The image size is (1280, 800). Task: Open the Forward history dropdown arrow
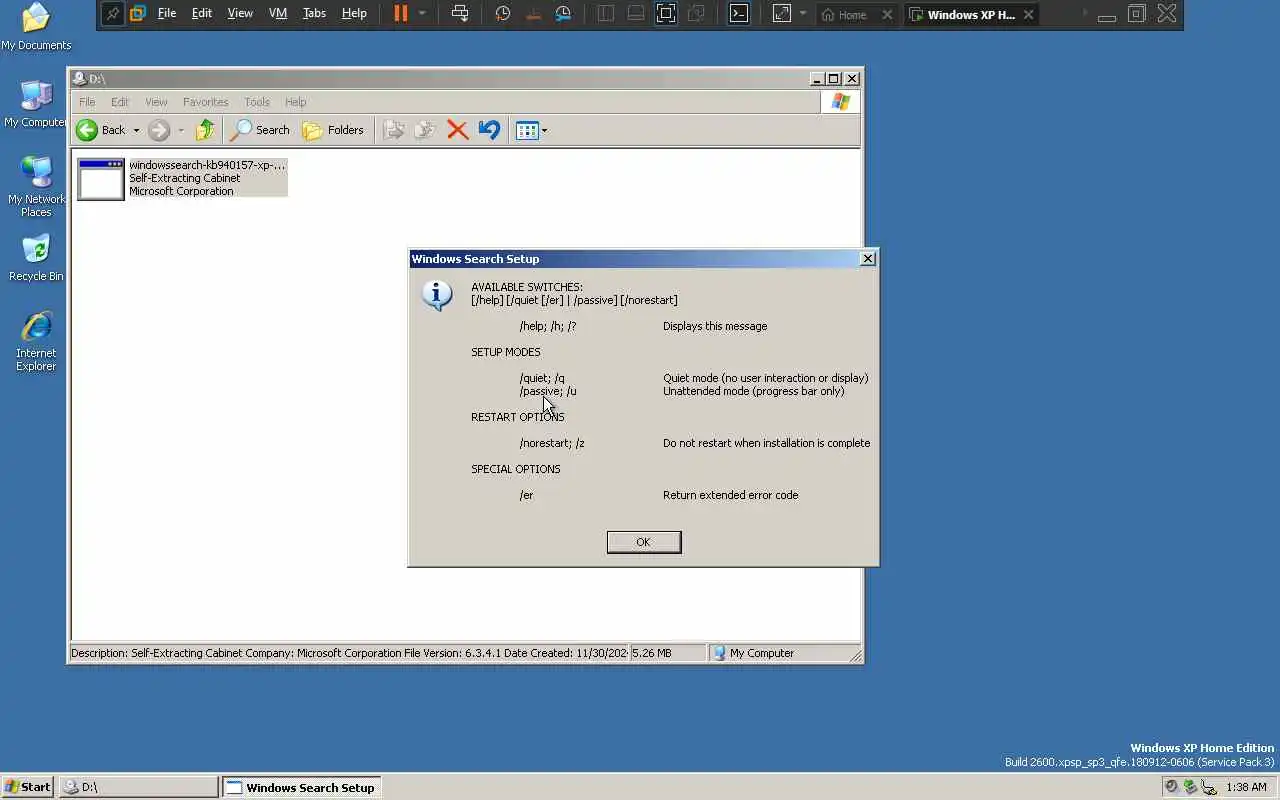tap(181, 130)
